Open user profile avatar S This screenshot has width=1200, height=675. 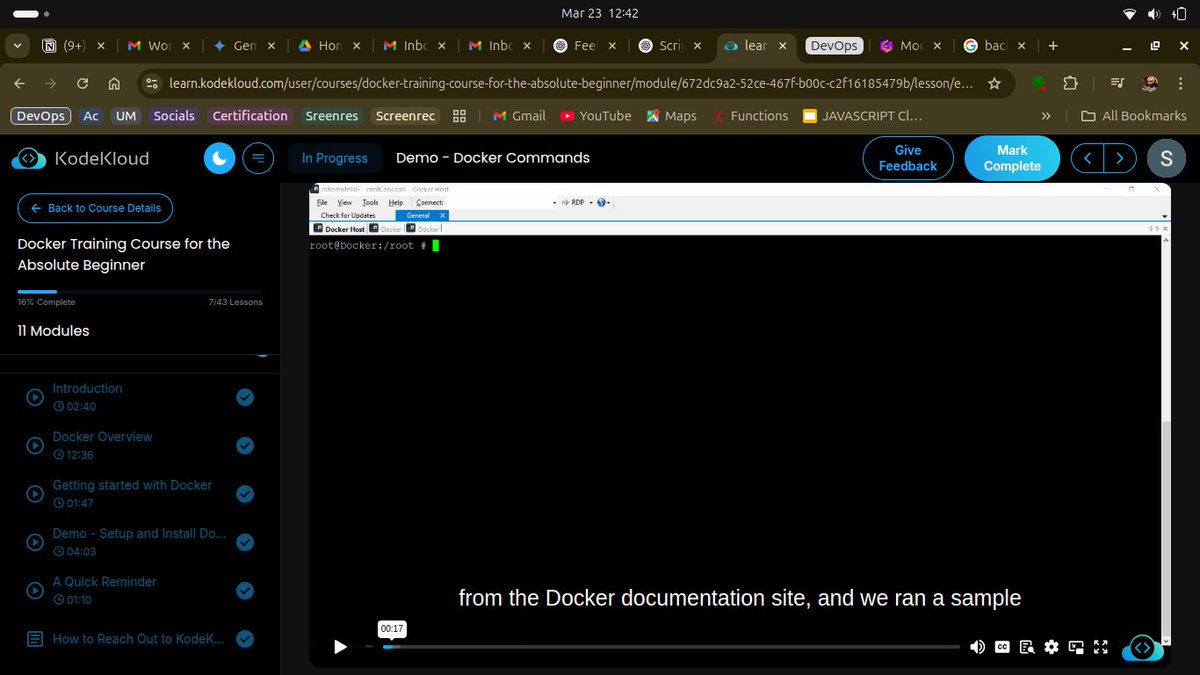1166,158
